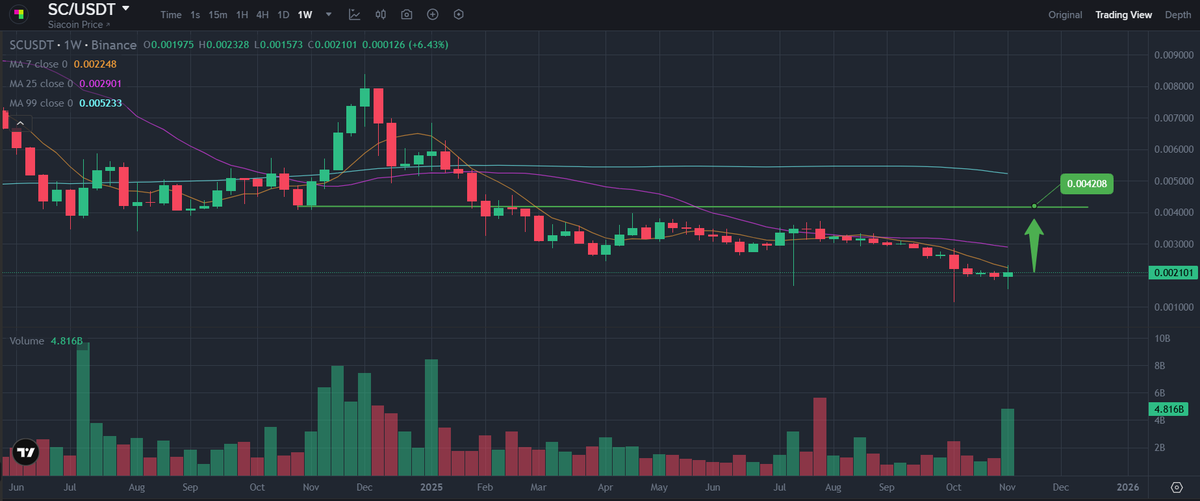Viewport: 1200px width, 501px height.
Task: Open the SC/USDT pair selector dropdown
Action: [x=89, y=9]
